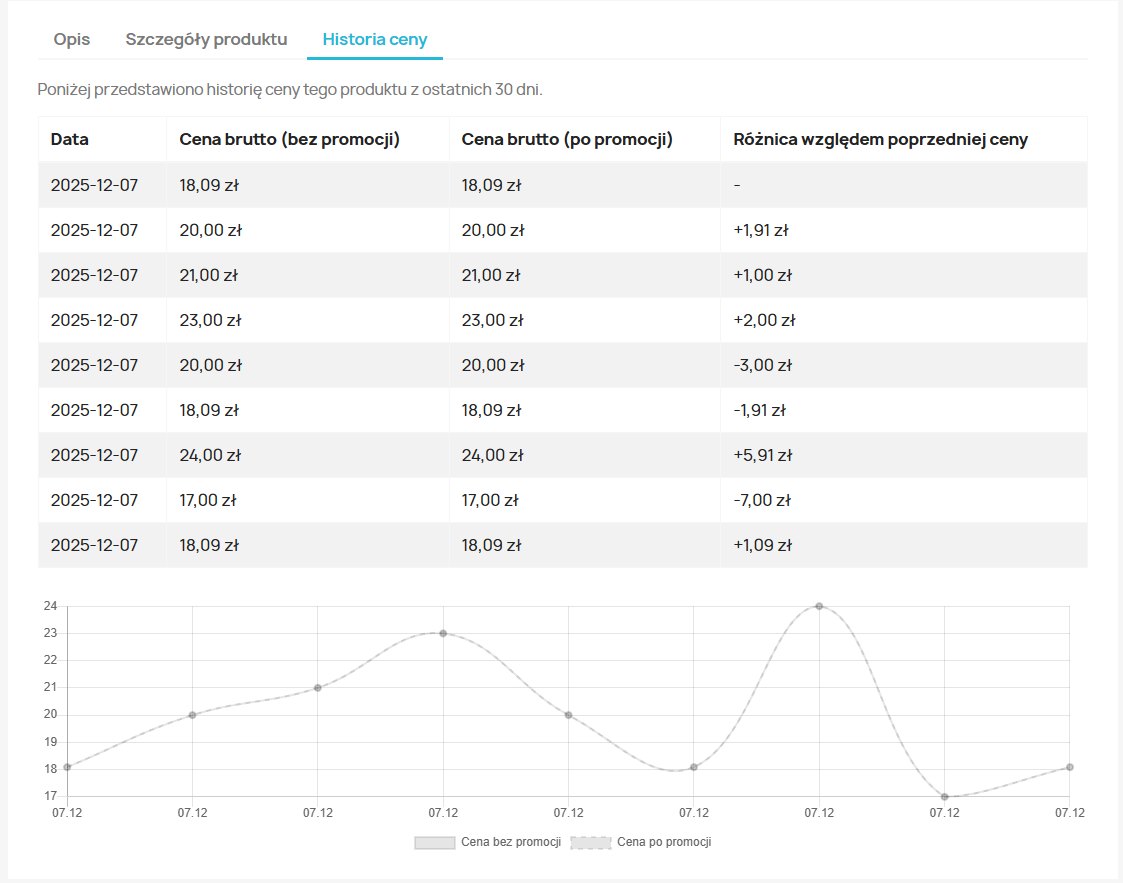Click Cena brutto (po promocji) column header

click(567, 139)
